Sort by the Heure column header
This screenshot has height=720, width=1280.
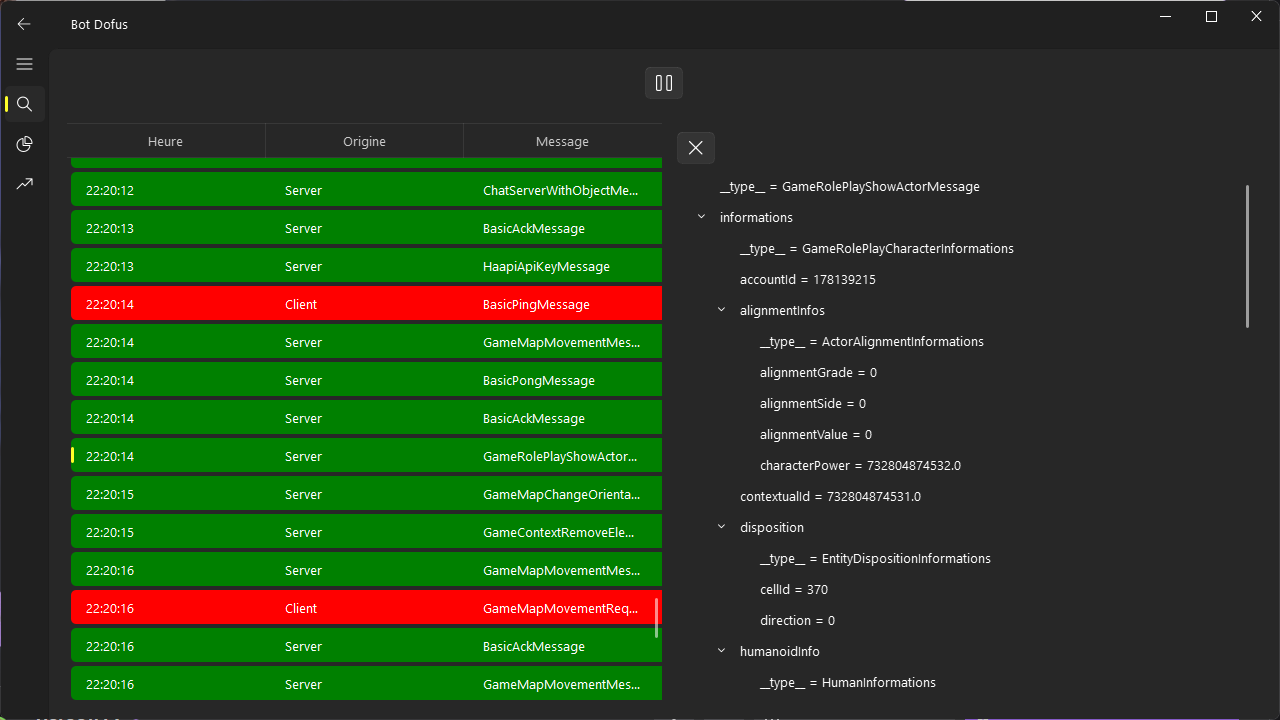pyautogui.click(x=166, y=141)
